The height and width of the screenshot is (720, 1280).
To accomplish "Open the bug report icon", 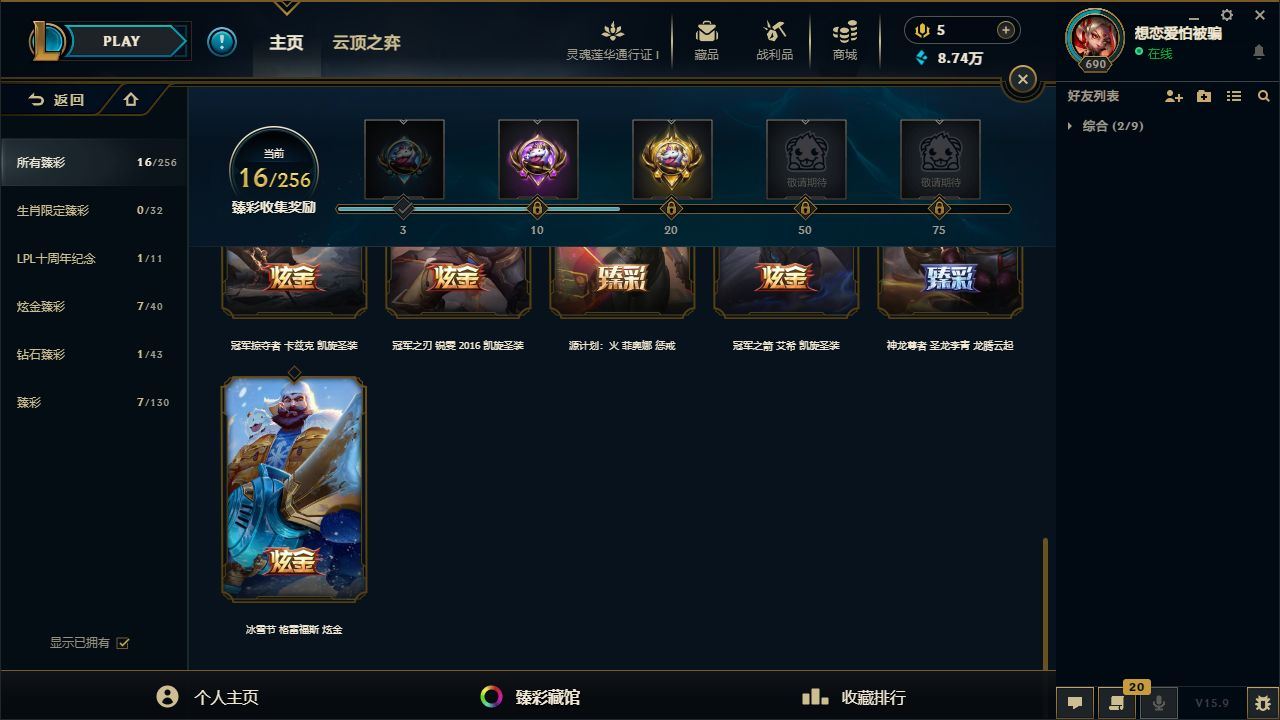I will pyautogui.click(x=1262, y=702).
